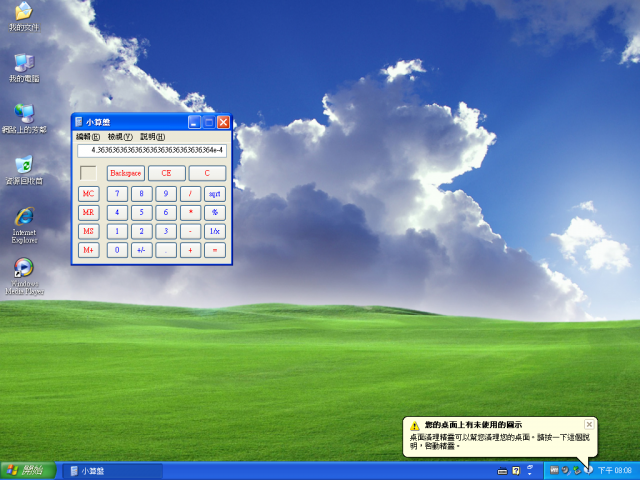This screenshot has height=480, width=640.
Task: Click the keyboard language bar icon on taskbar
Action: pos(502,471)
